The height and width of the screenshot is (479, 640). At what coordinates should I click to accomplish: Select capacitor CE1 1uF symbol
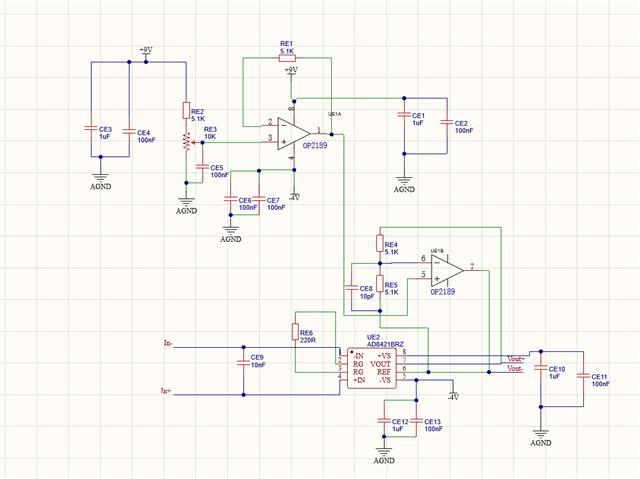[404, 115]
